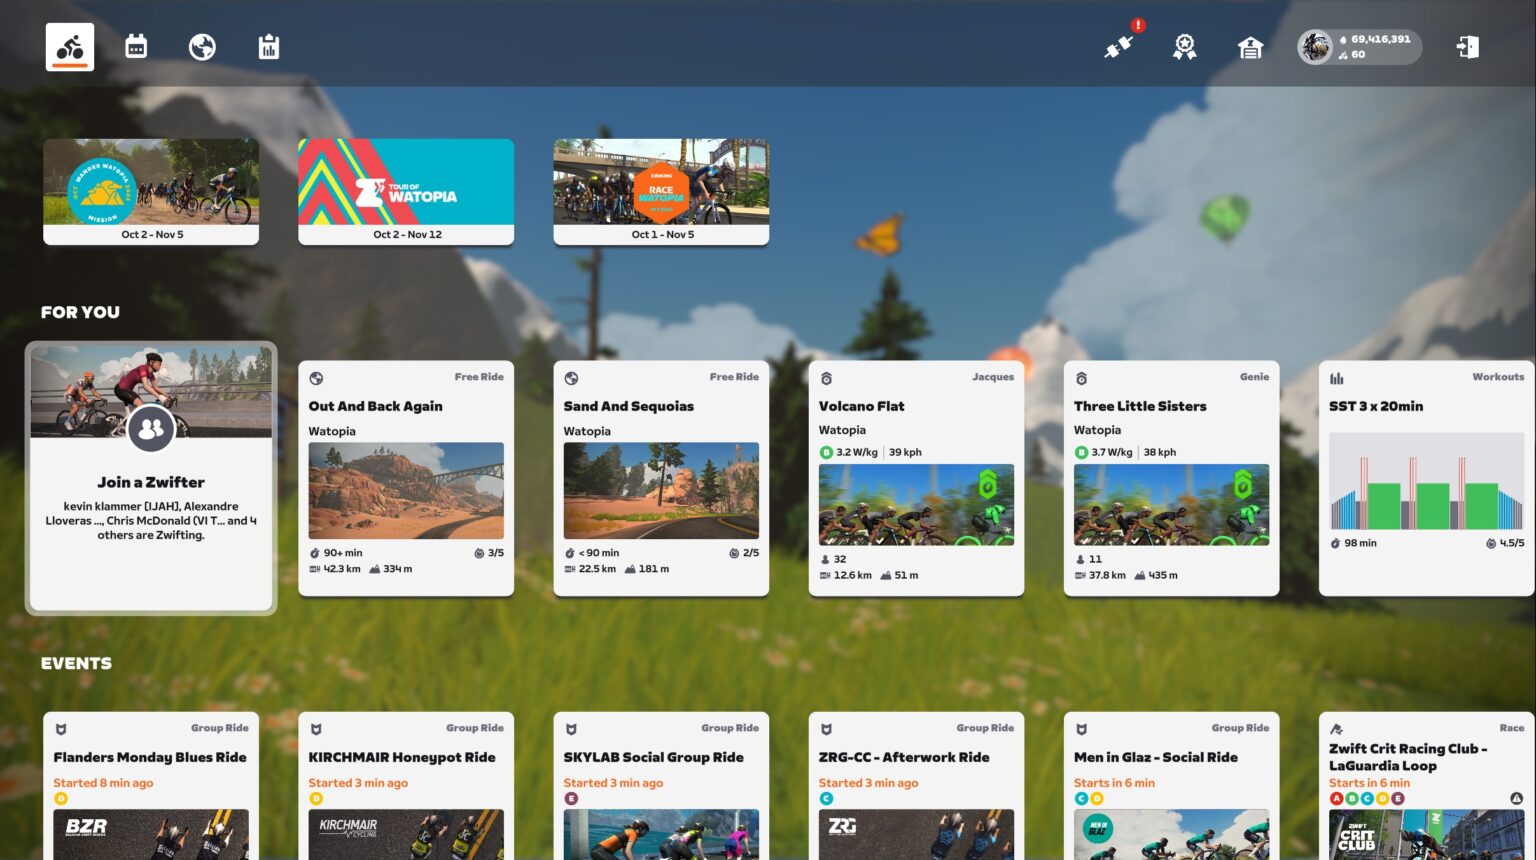Choose the SST 3 x 20min workout
Image resolution: width=1536 pixels, height=860 pixels.
pyautogui.click(x=1426, y=478)
